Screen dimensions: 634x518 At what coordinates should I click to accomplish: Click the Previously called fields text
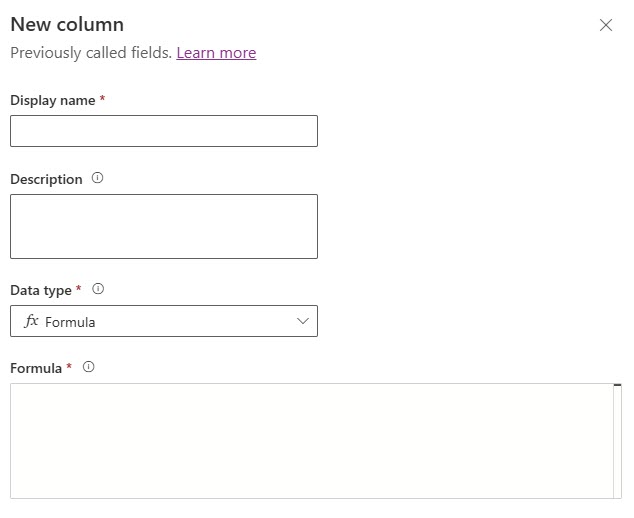[x=91, y=53]
